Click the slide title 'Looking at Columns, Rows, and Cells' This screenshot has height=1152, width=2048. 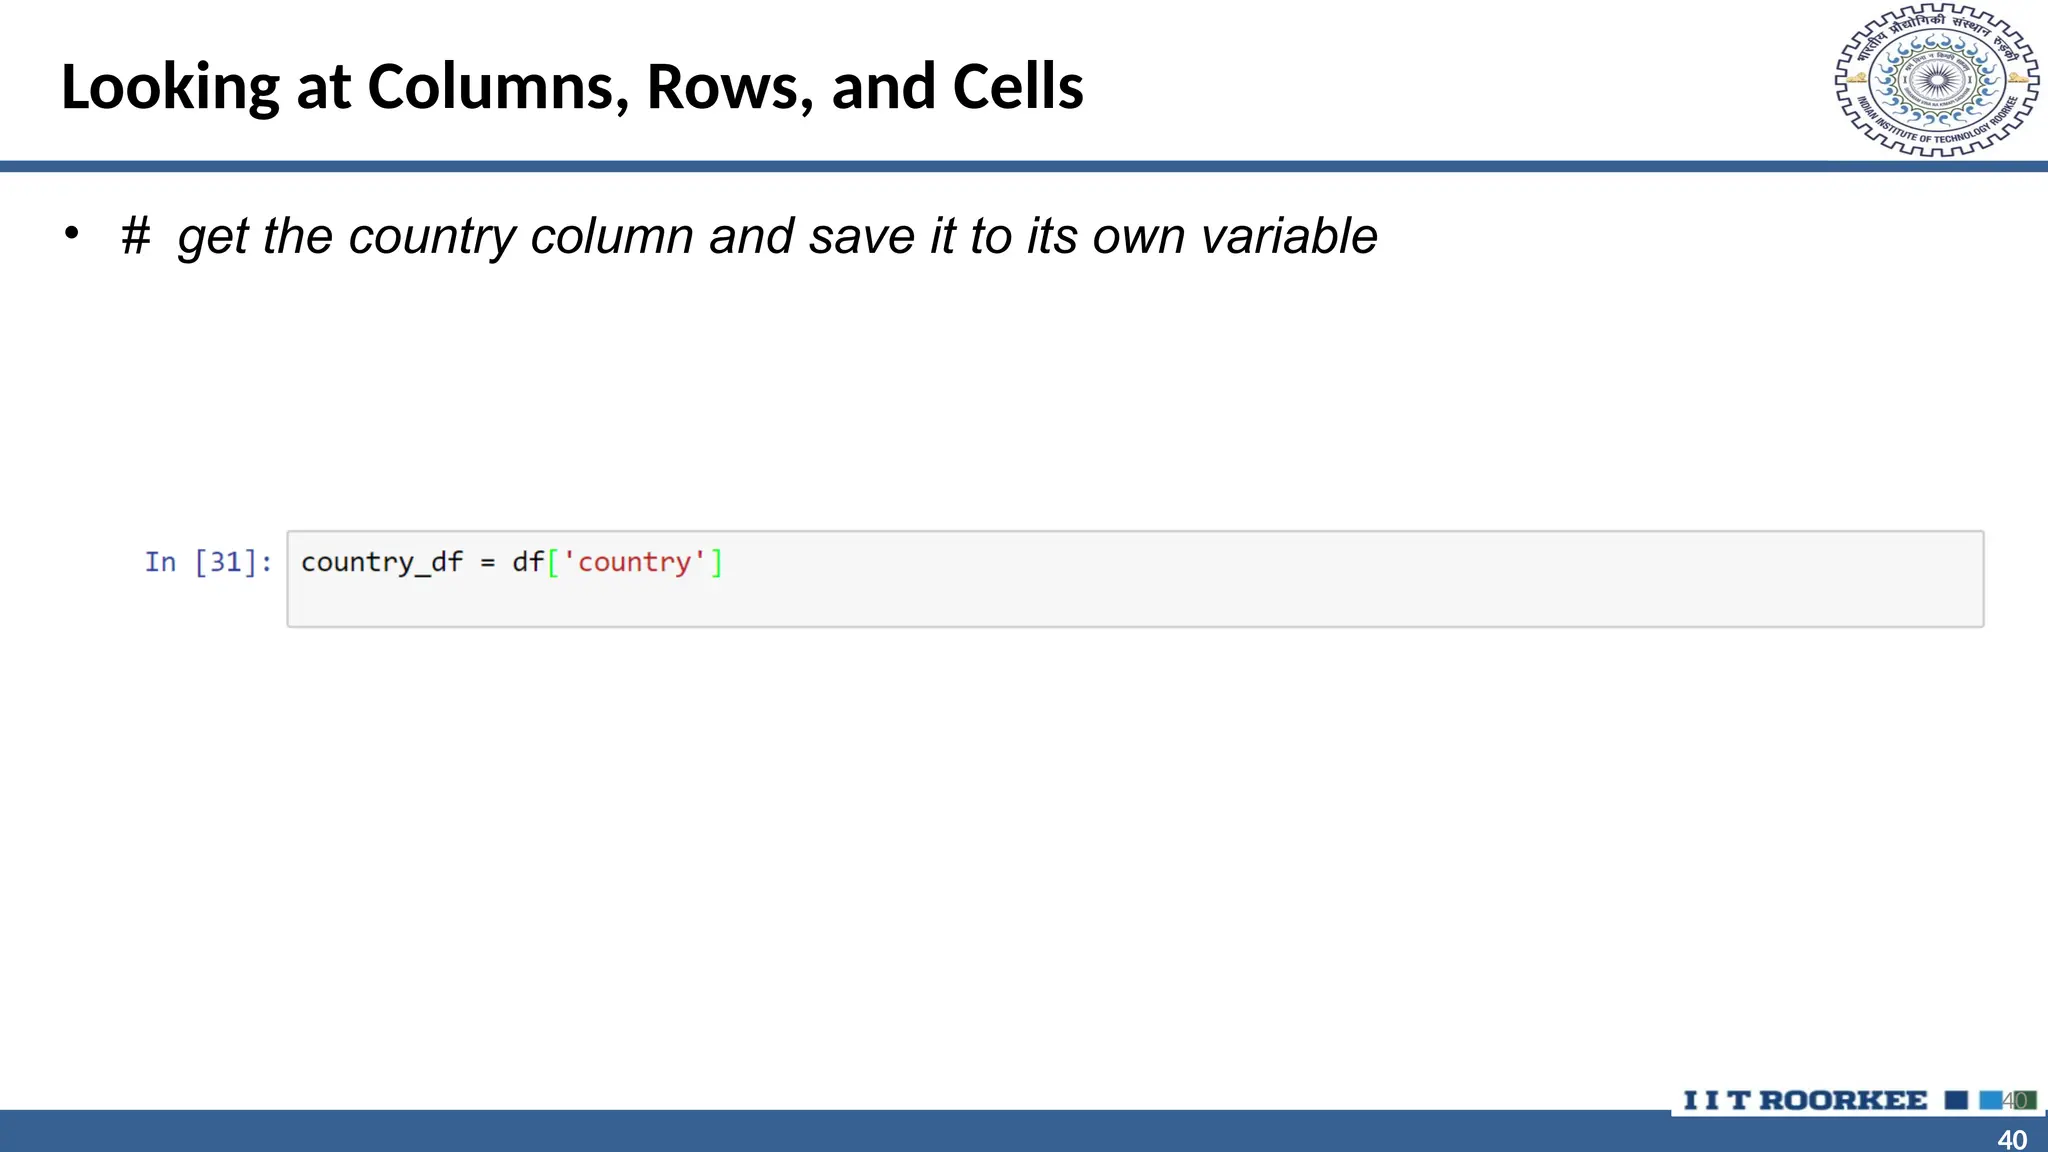pos(572,87)
